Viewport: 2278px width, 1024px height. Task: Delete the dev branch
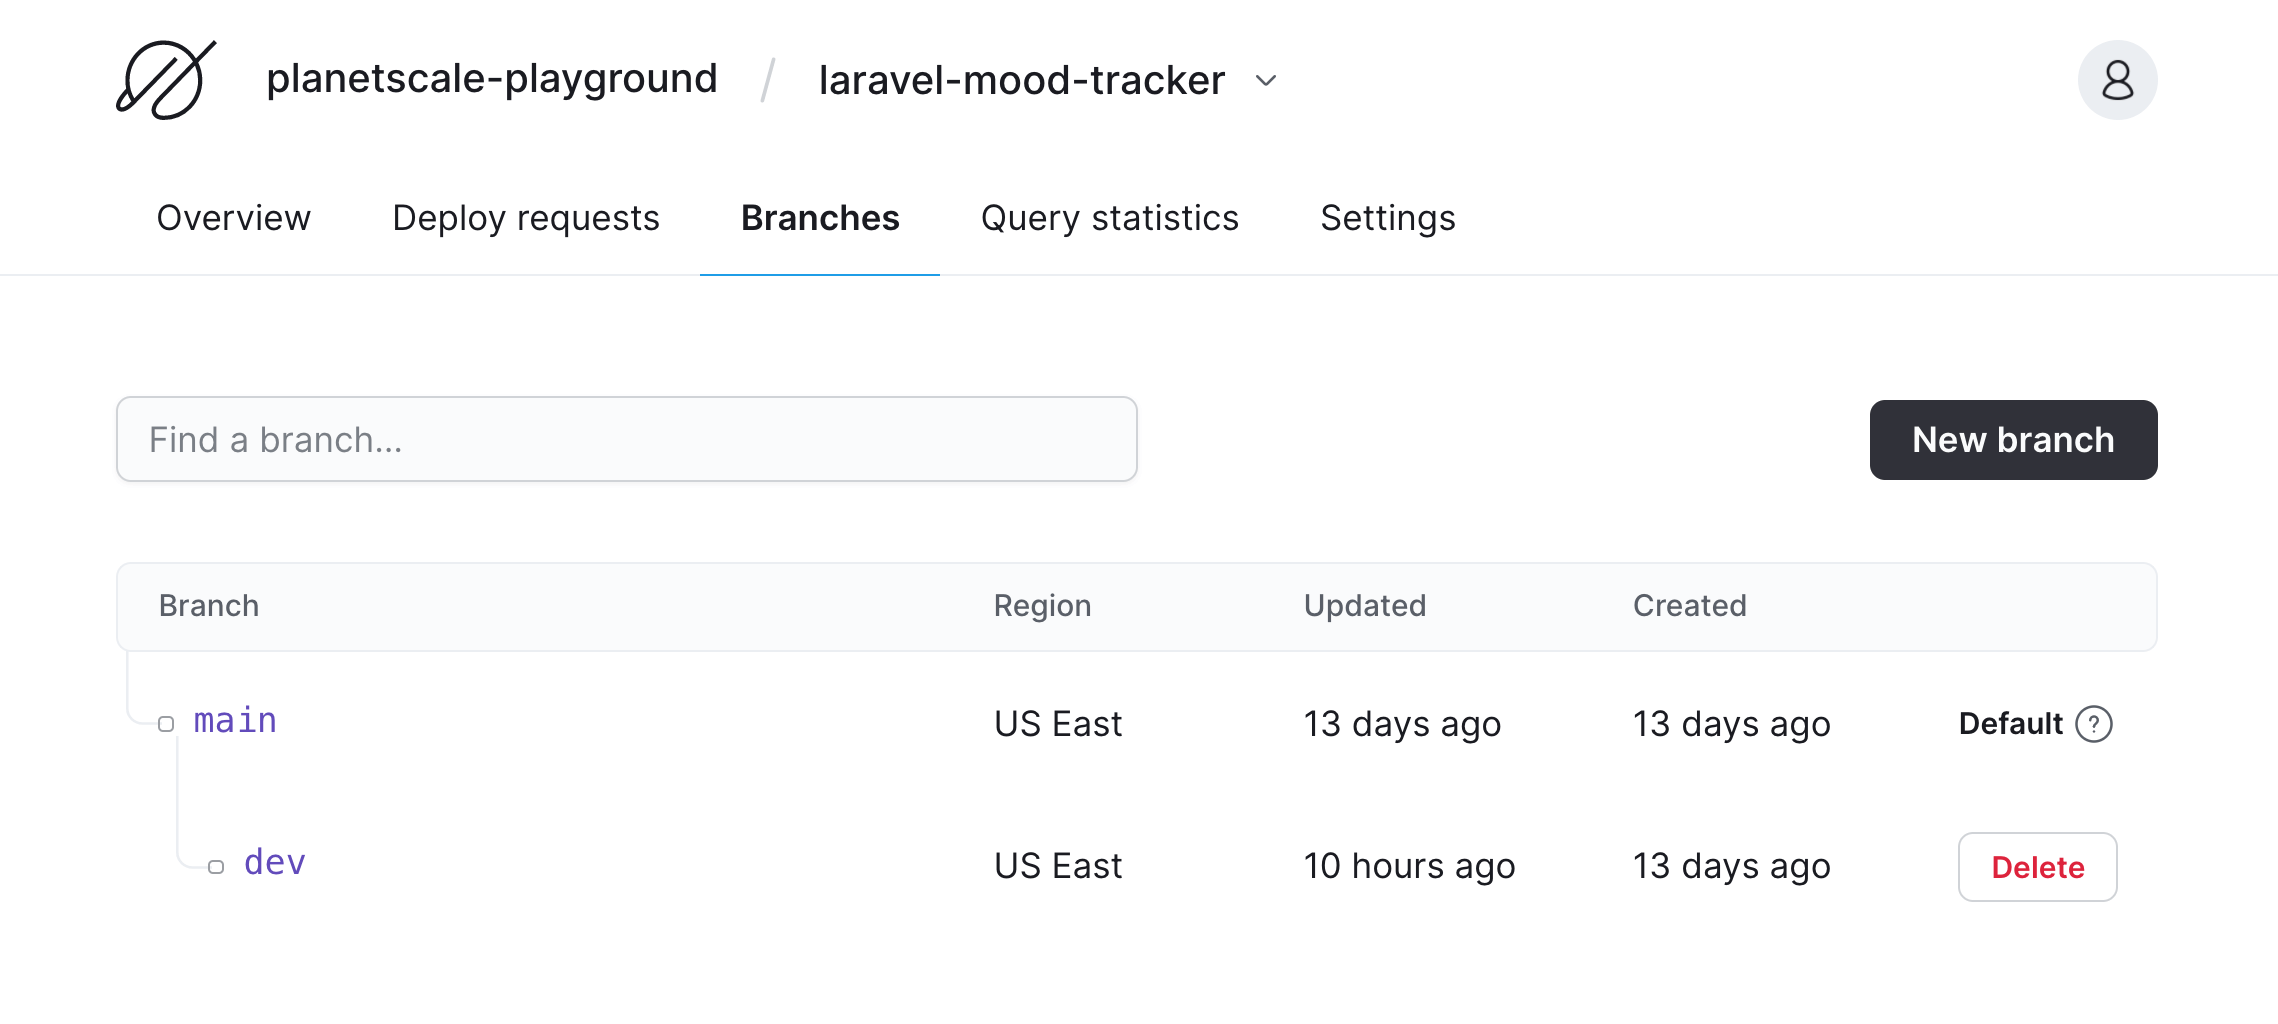pyautogui.click(x=2037, y=867)
